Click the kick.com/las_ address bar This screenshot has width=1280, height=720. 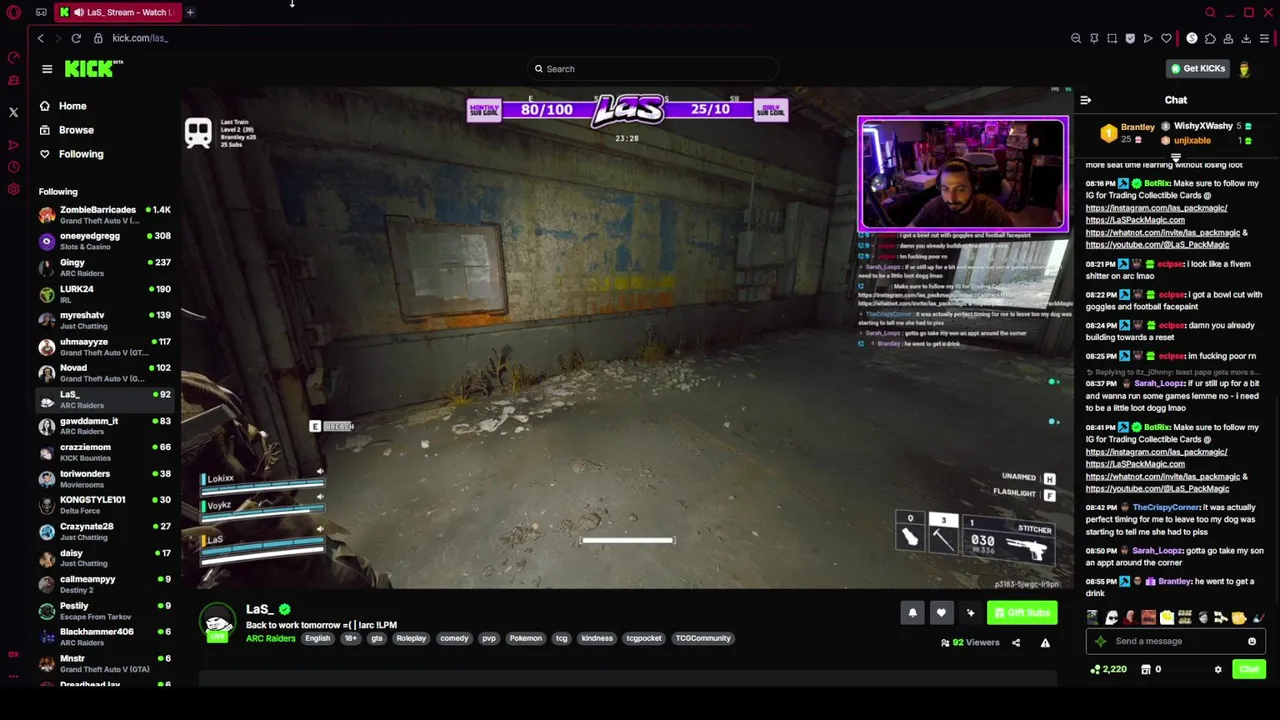[x=140, y=38]
